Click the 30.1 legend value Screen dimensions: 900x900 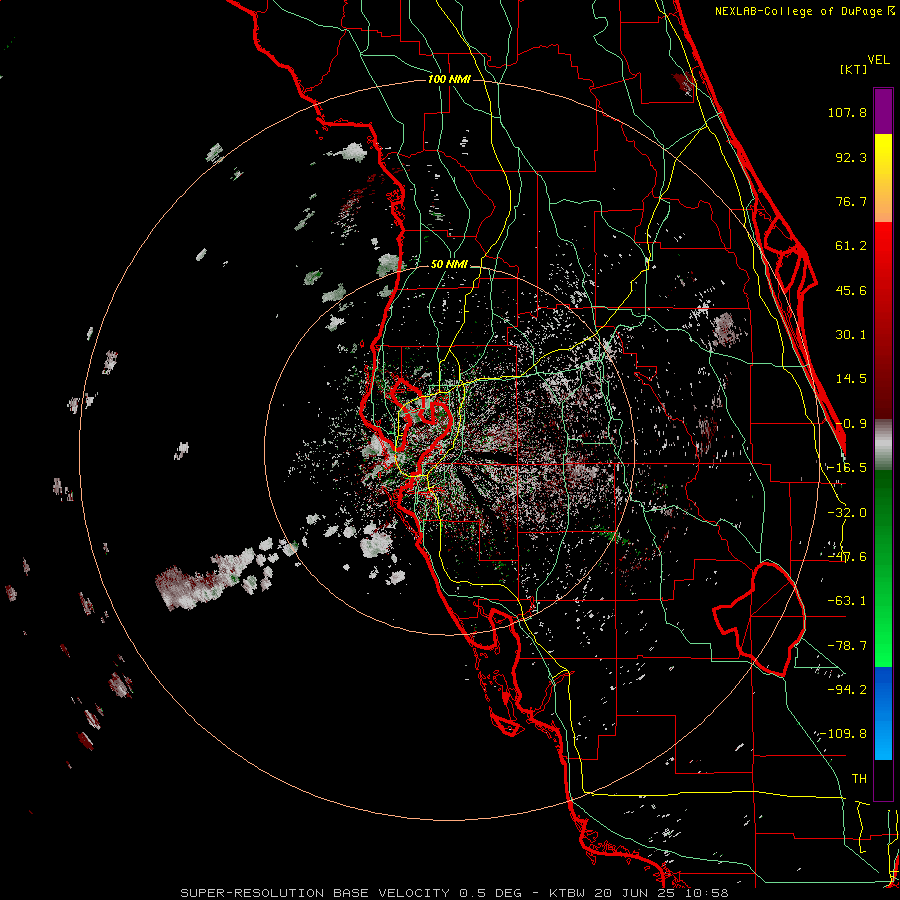[x=851, y=335]
